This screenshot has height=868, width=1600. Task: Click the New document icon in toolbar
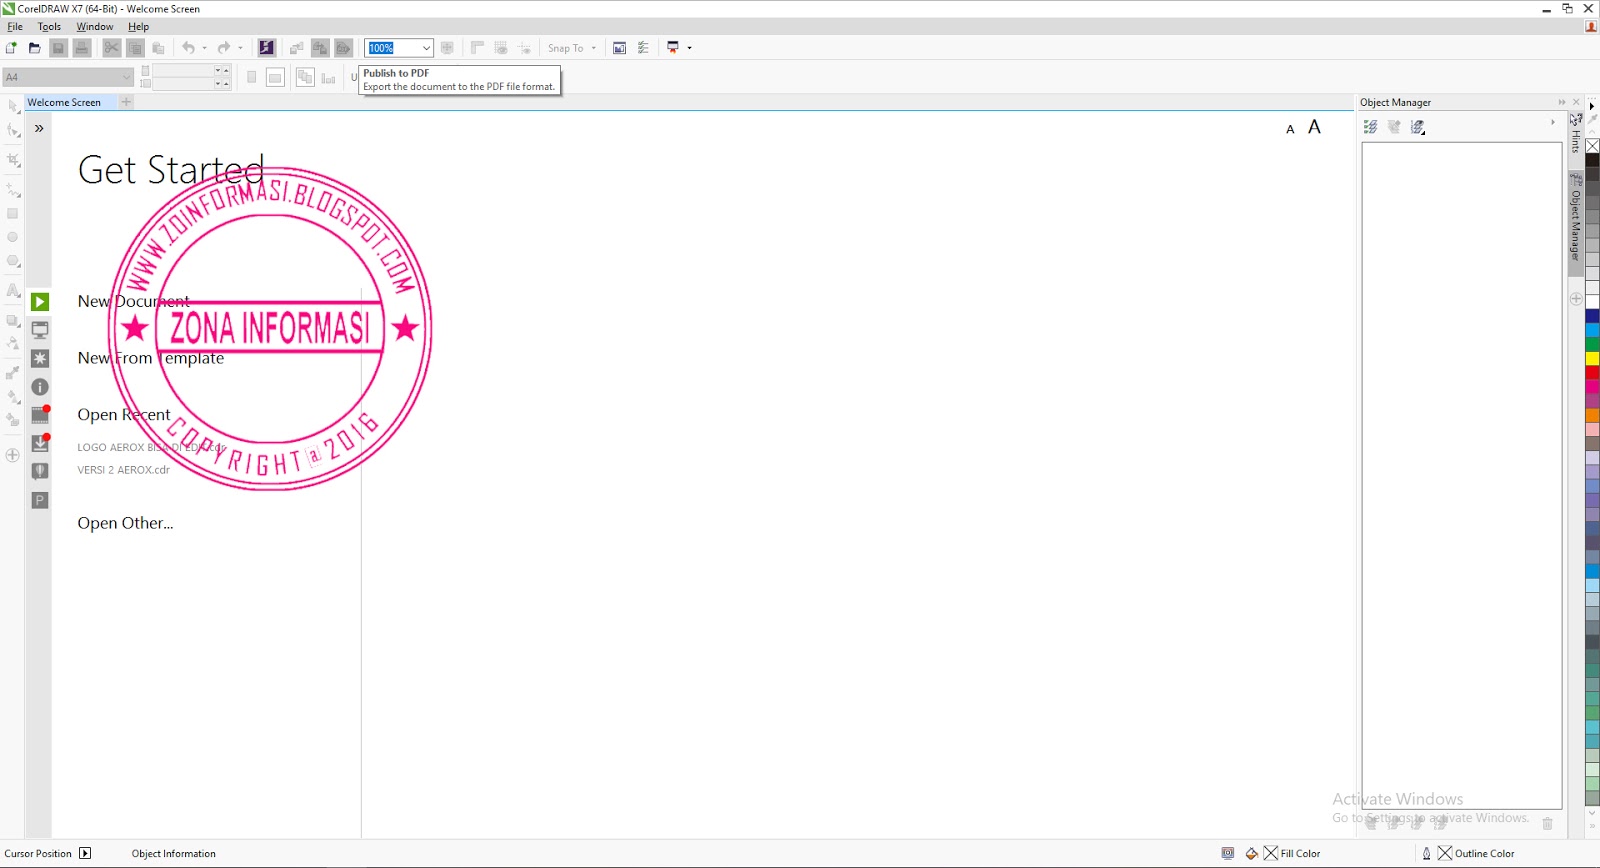[11, 48]
